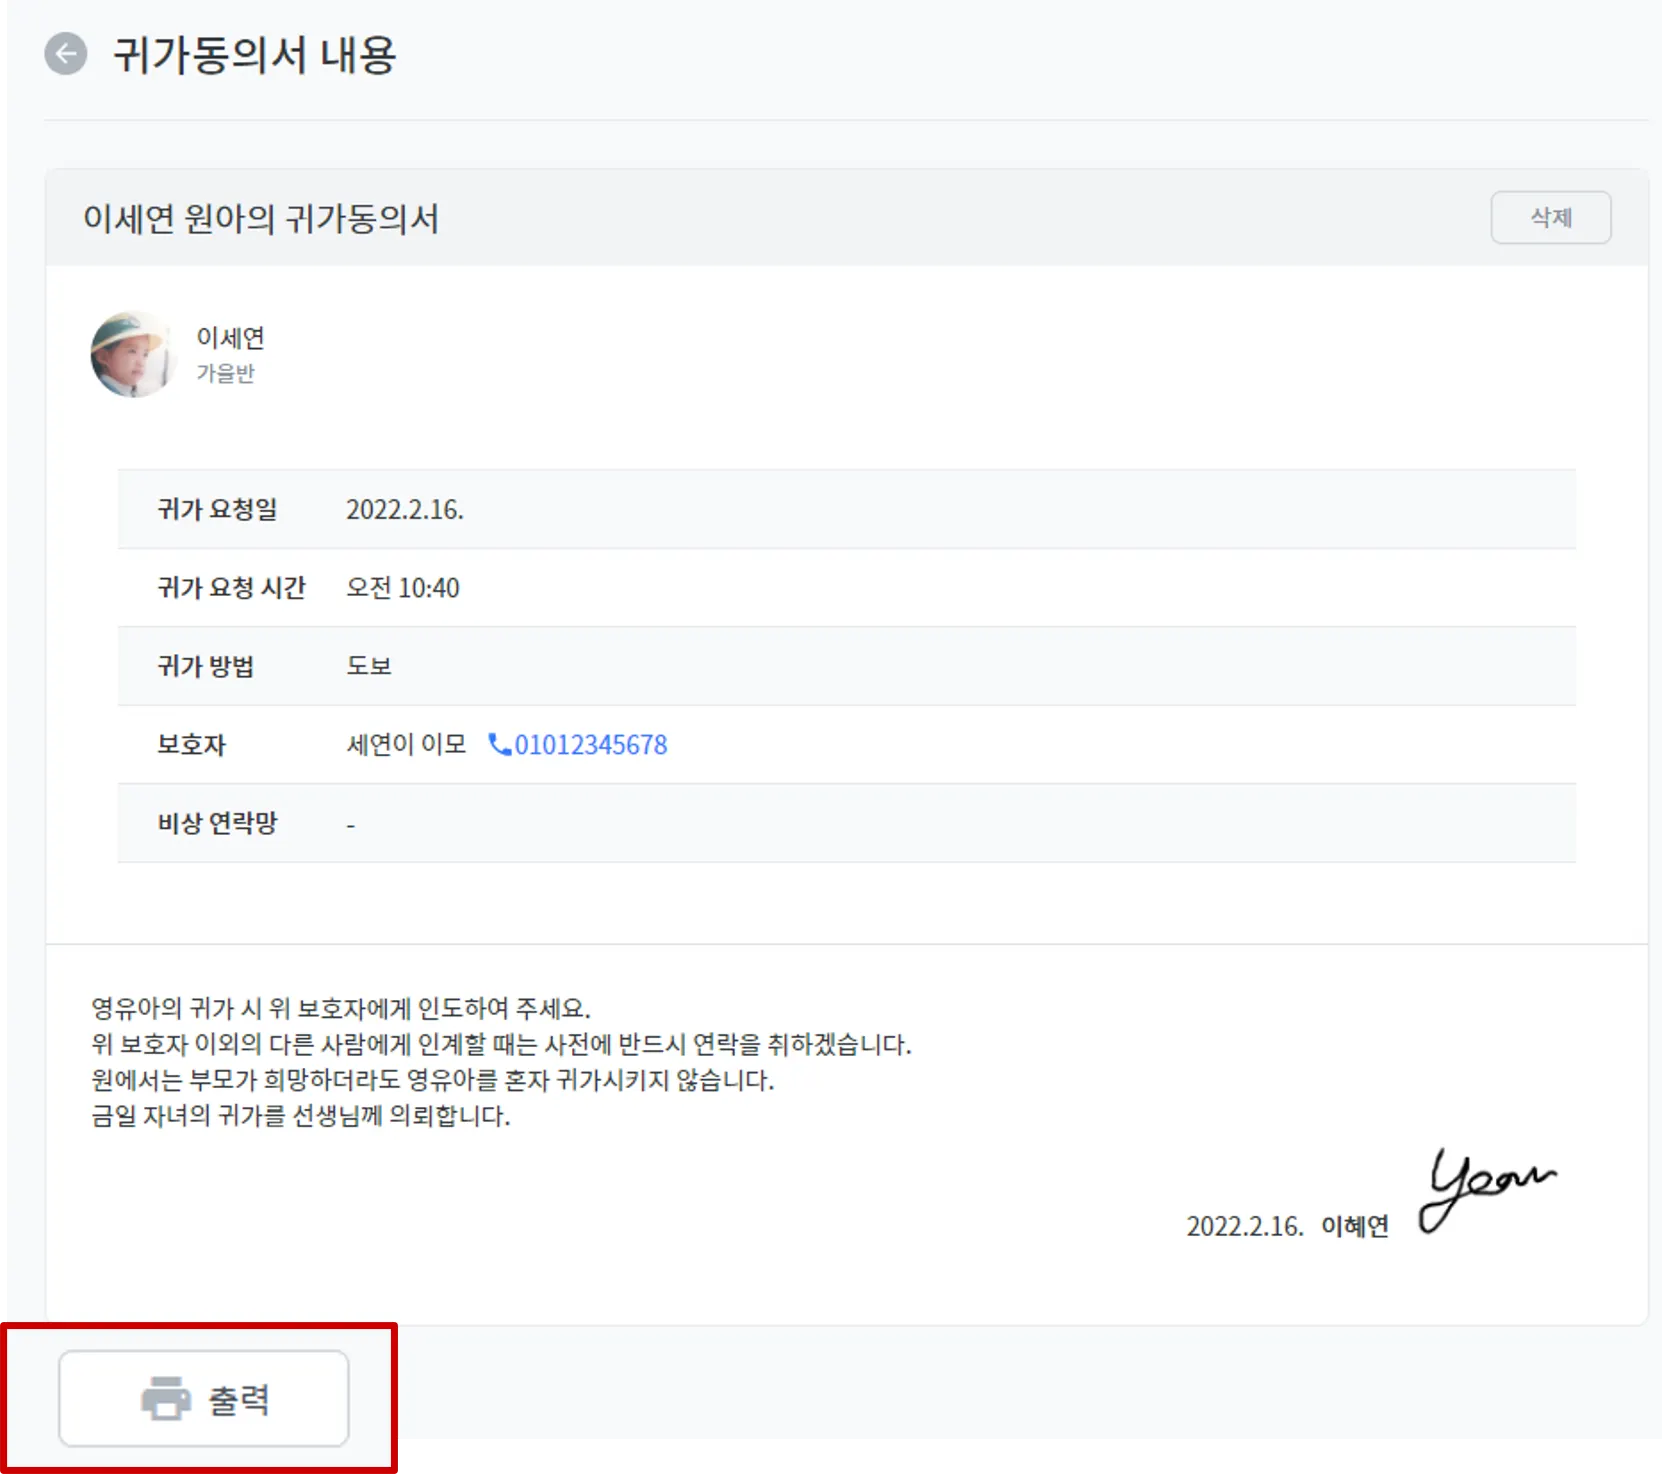This screenshot has width=1662, height=1474.
Task: Click the request date 2022.2.16. in the table
Action: [x=405, y=510]
